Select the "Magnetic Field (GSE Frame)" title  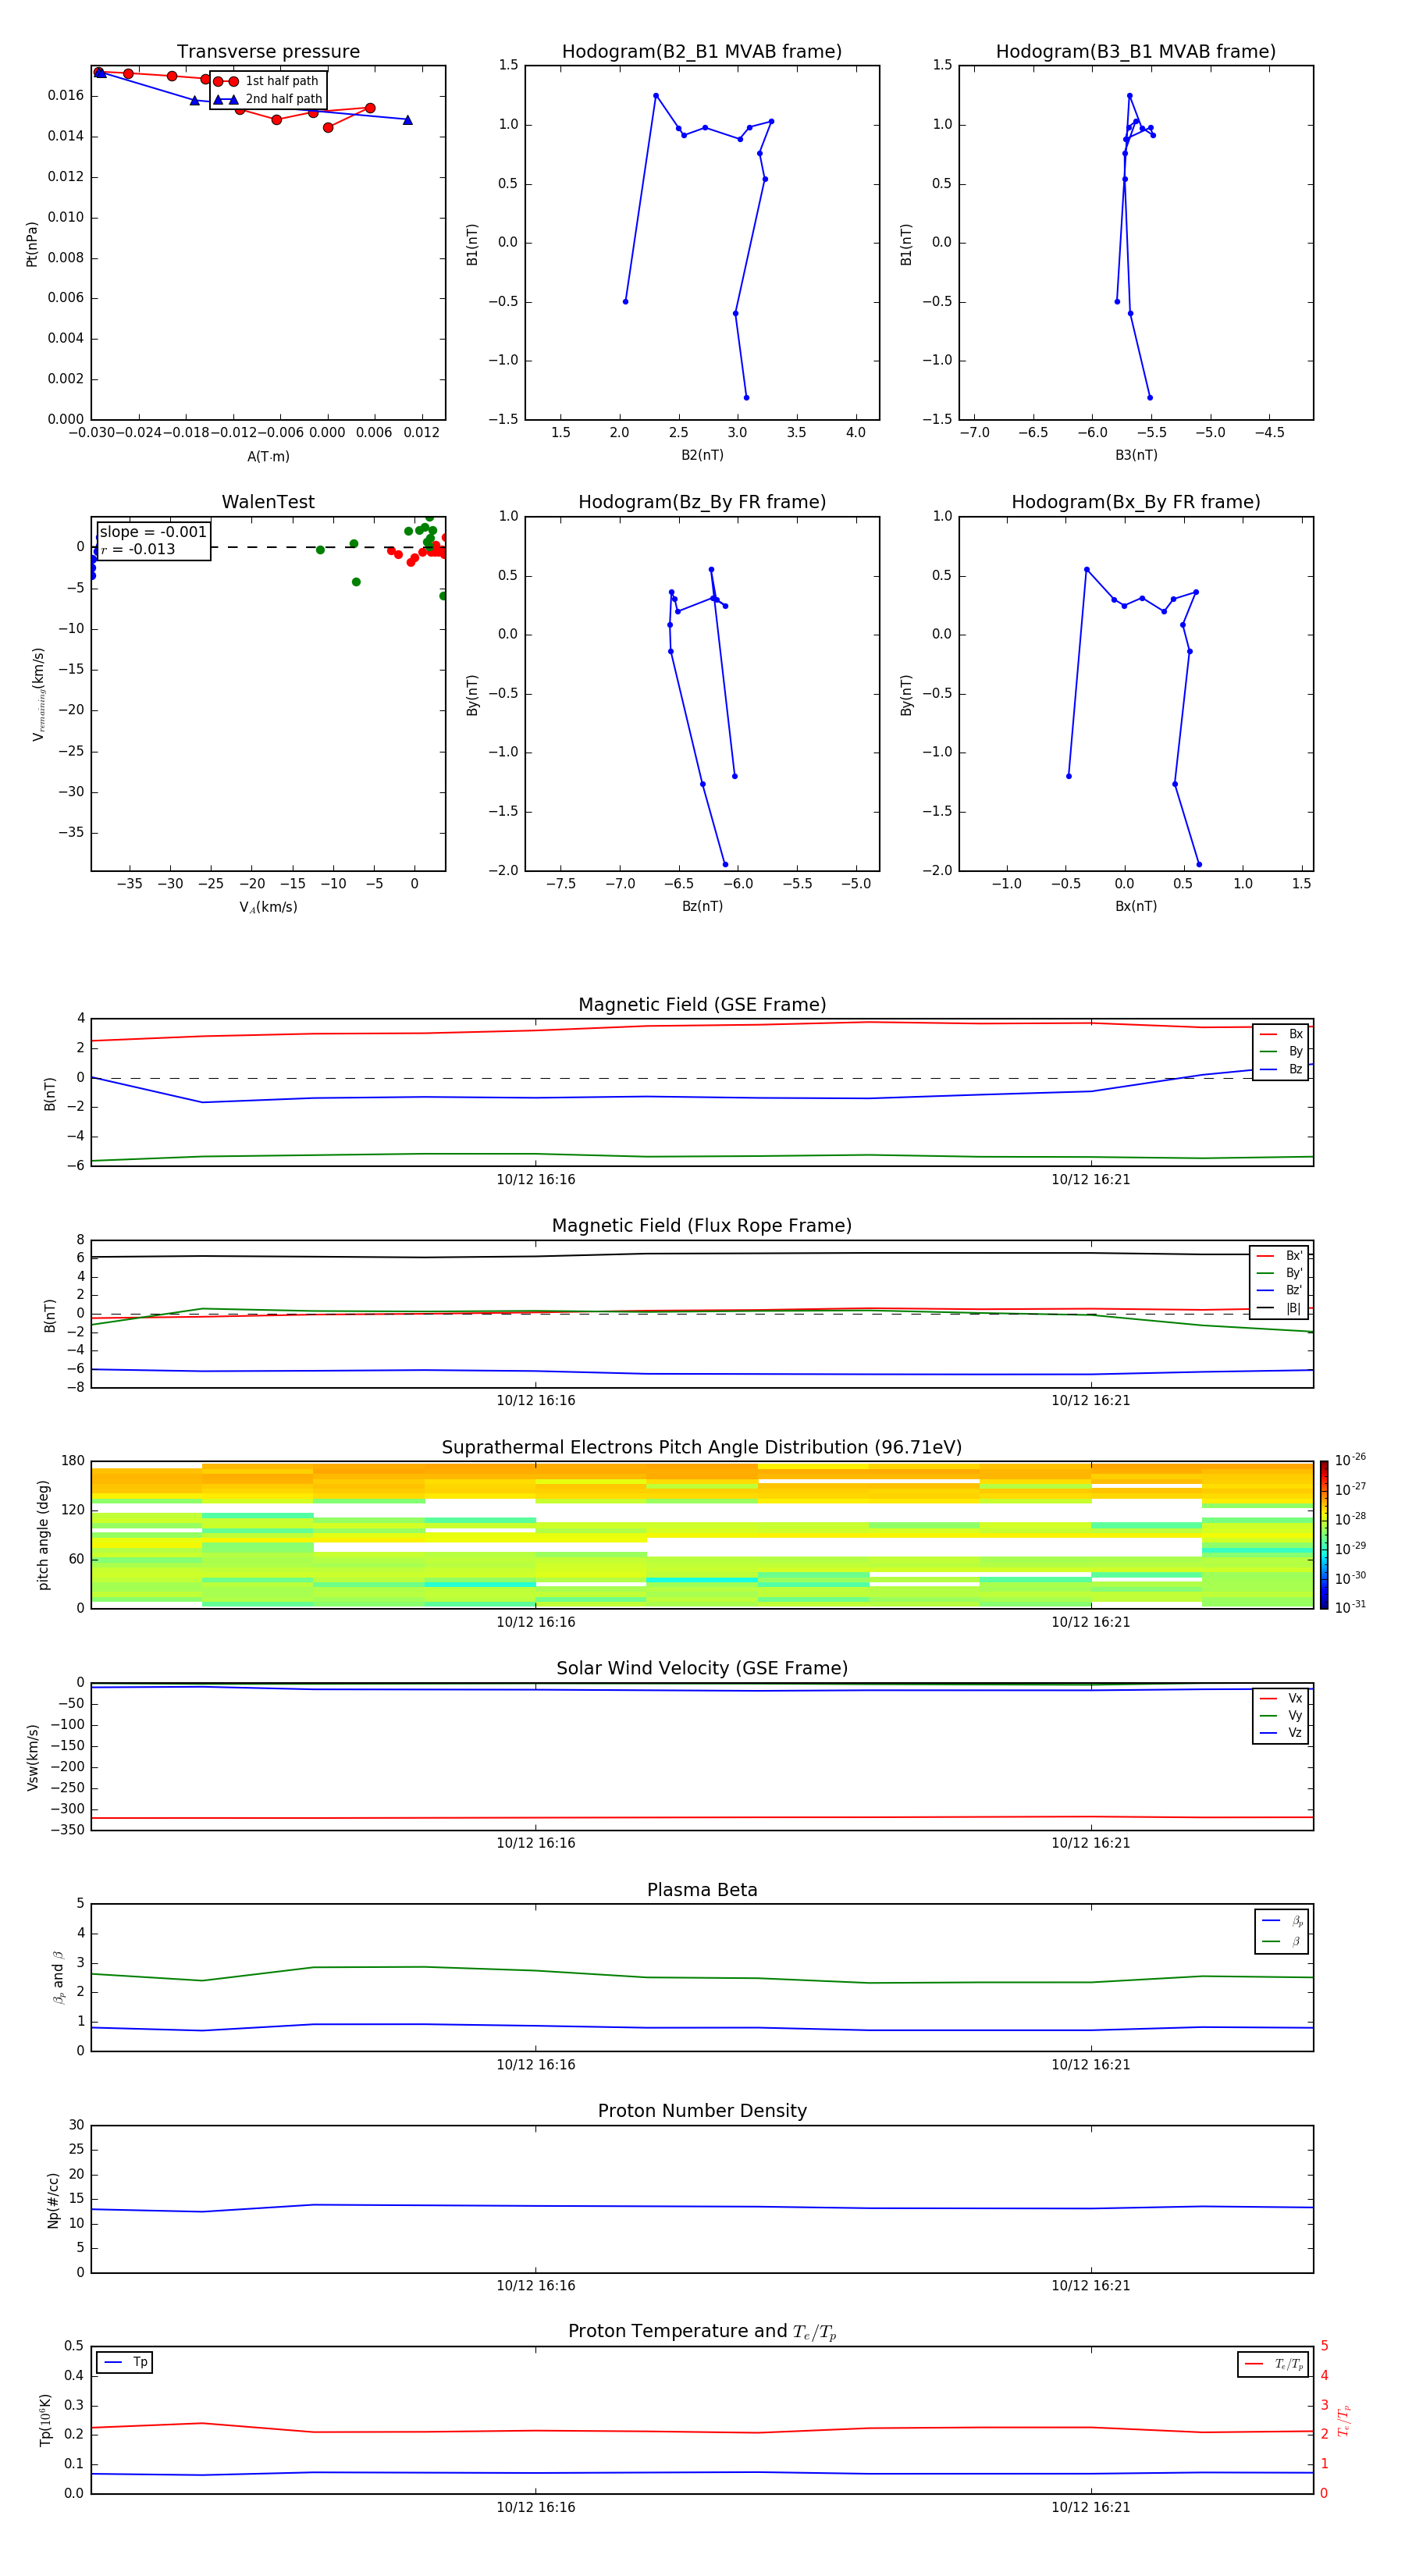pyautogui.click(x=701, y=1005)
